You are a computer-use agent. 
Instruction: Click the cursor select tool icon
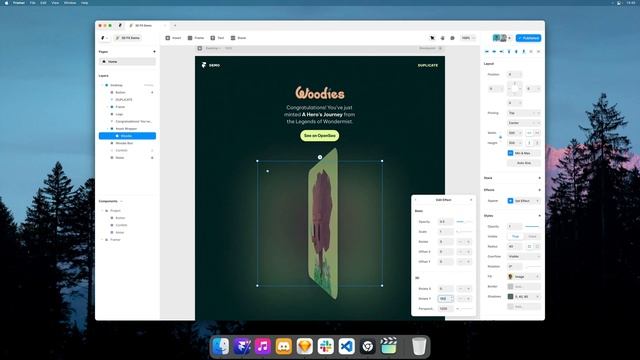(432, 38)
